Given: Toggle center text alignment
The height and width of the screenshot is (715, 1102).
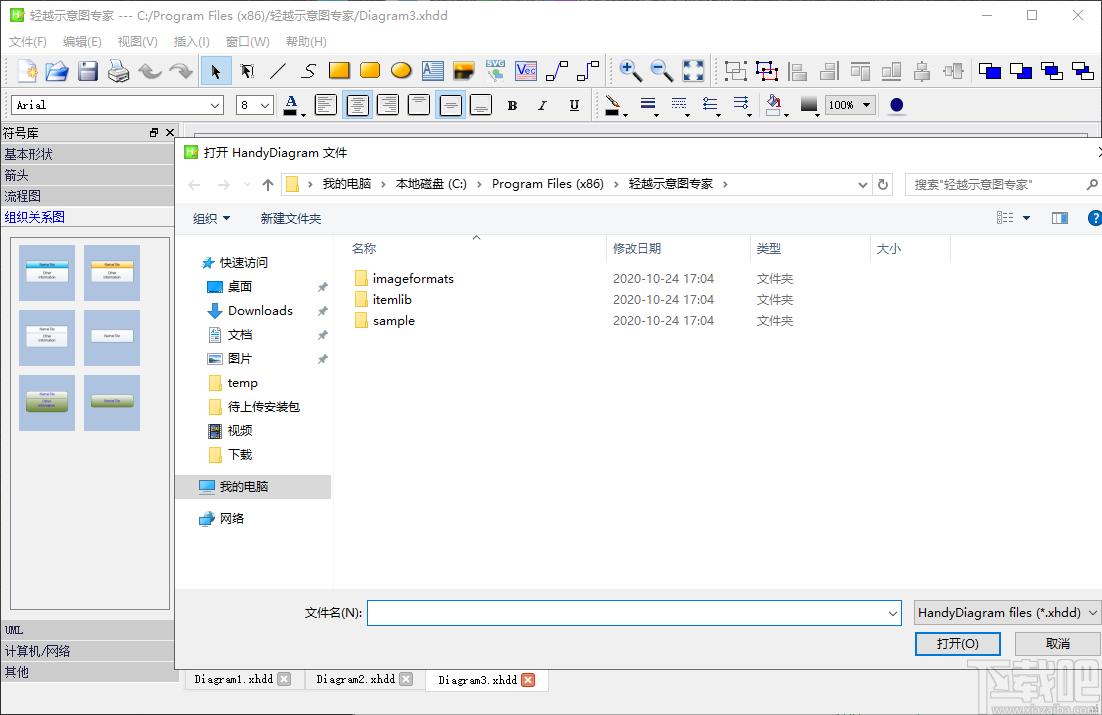Looking at the screenshot, I should (x=357, y=105).
